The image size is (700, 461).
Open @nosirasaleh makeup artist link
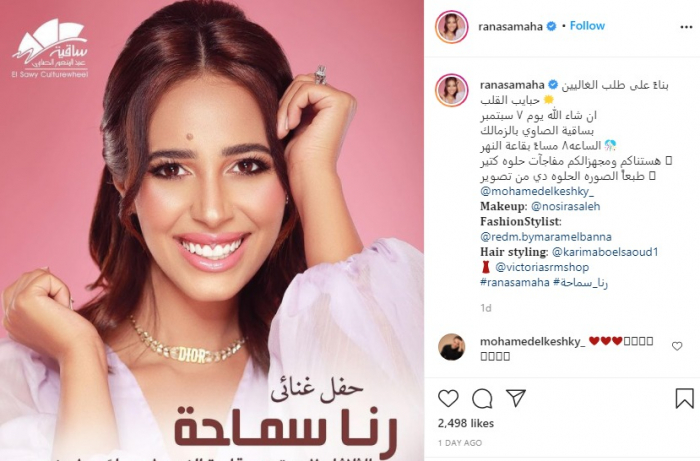(x=566, y=207)
